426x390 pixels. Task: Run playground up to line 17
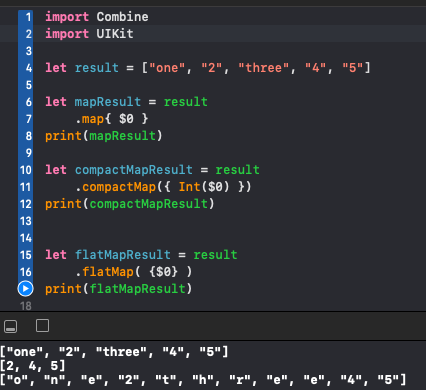25,289
